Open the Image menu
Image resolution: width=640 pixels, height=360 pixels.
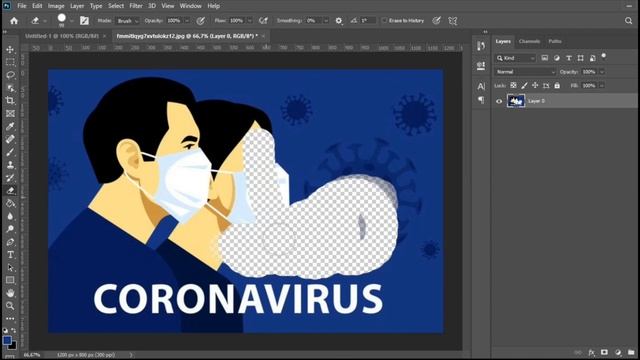click(x=56, y=6)
